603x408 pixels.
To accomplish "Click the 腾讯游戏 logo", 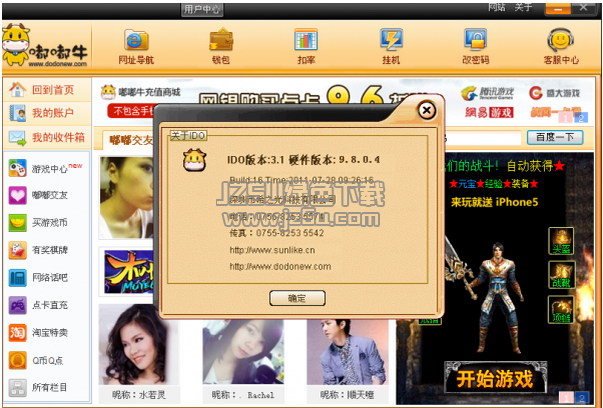I will tap(487, 93).
